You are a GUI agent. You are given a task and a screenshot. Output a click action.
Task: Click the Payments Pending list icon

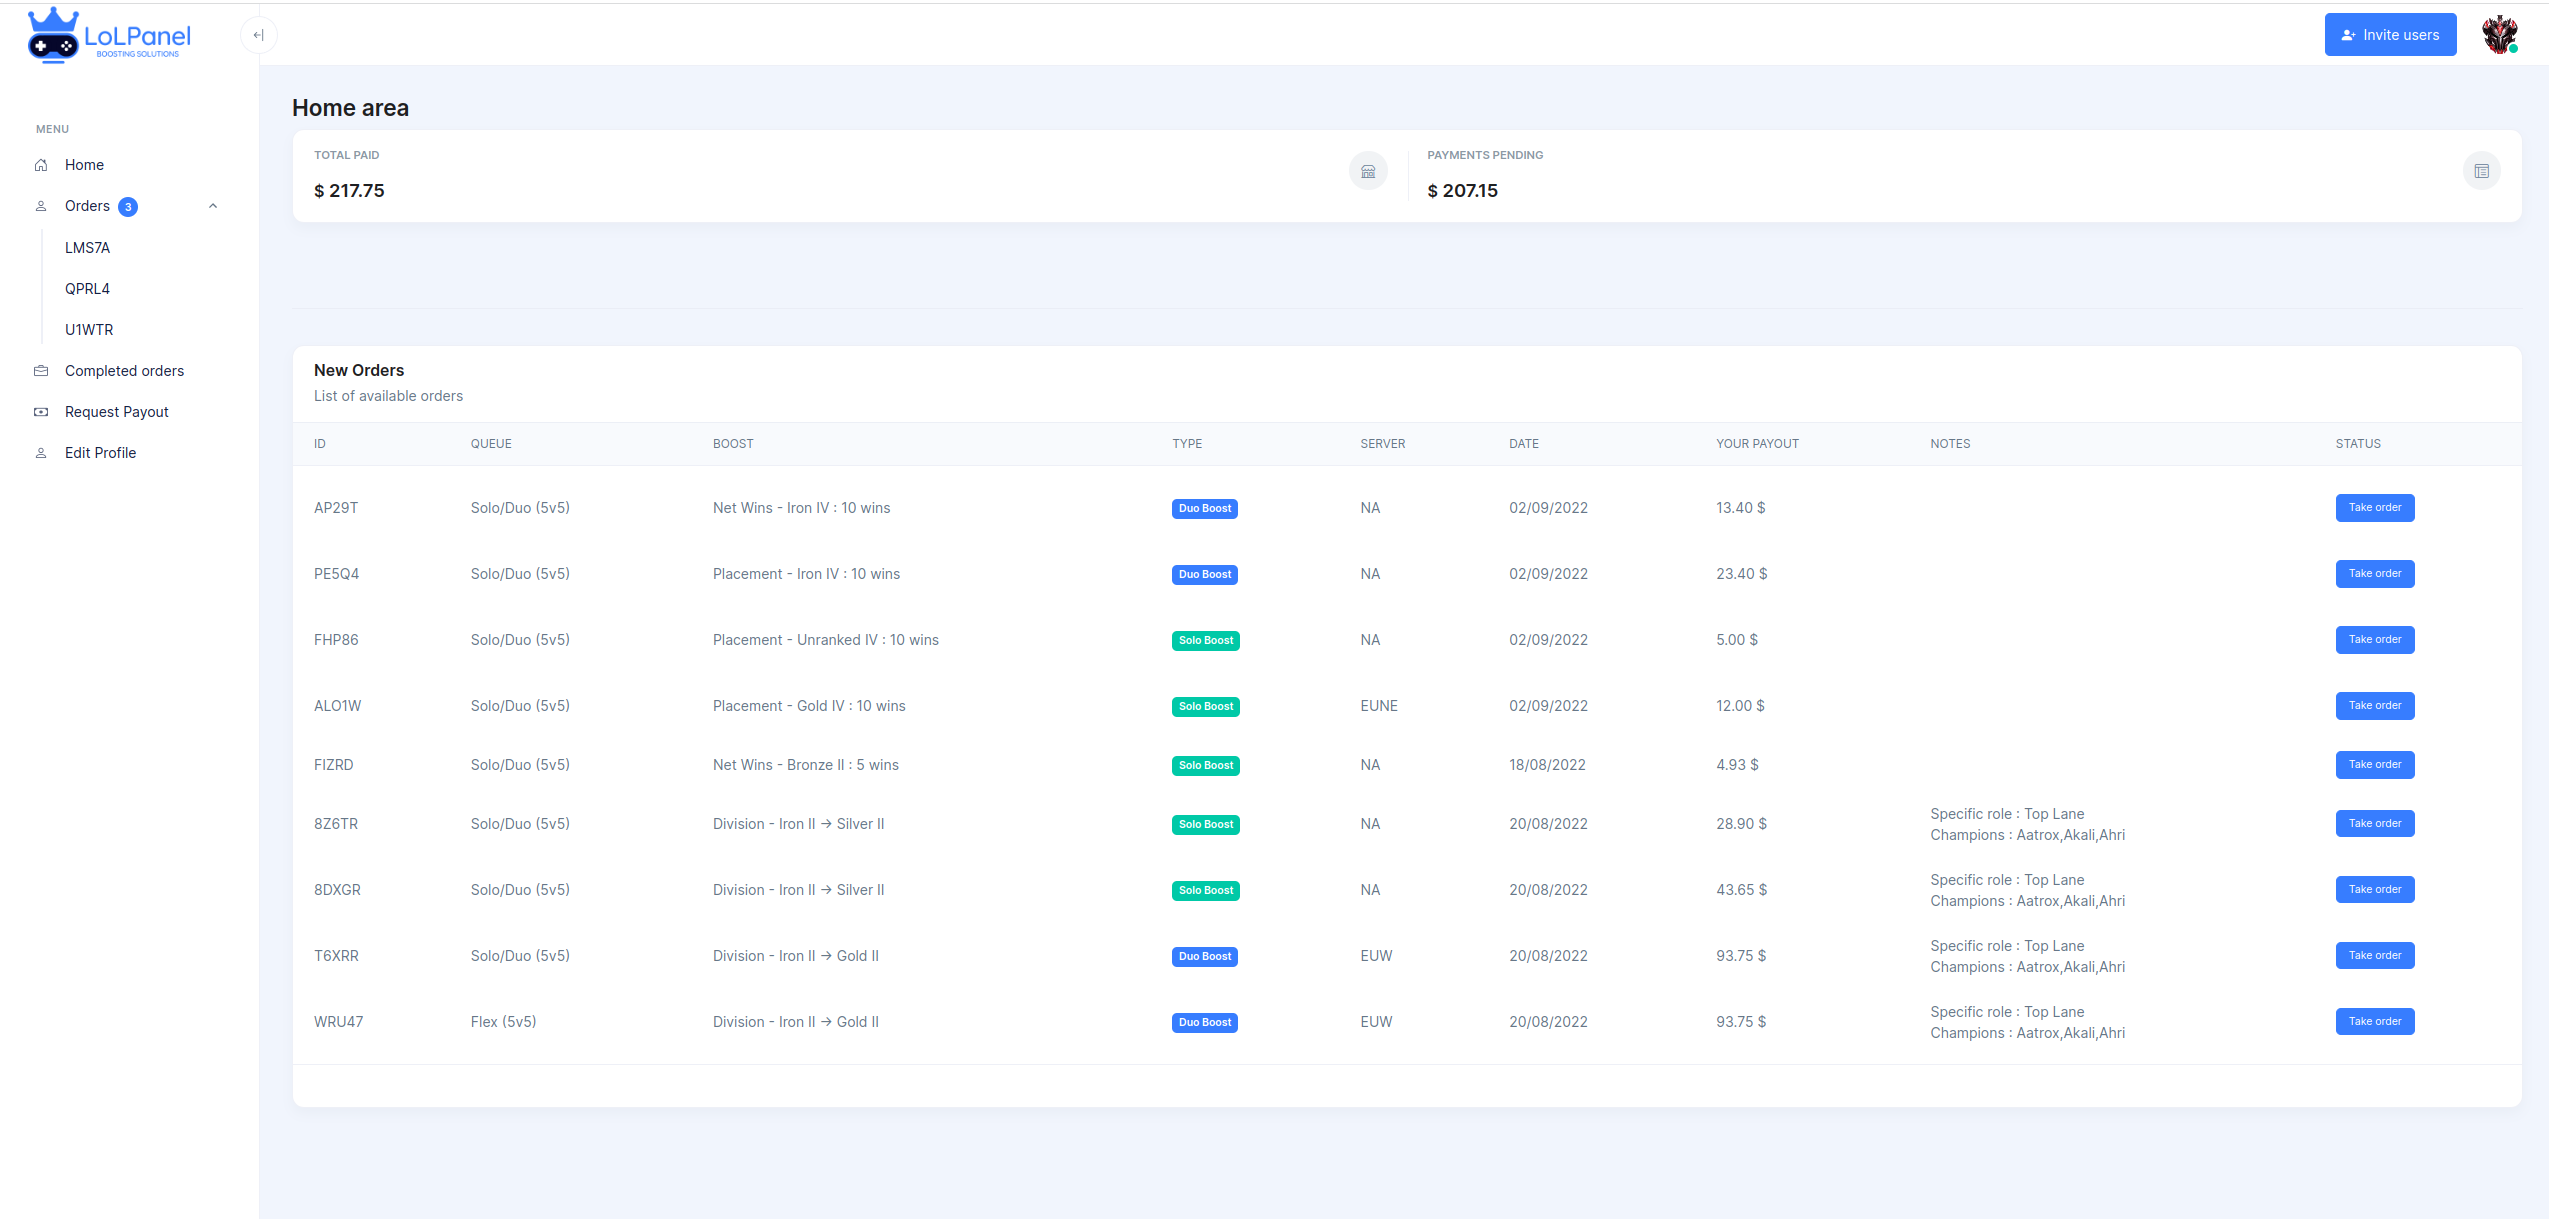2481,171
